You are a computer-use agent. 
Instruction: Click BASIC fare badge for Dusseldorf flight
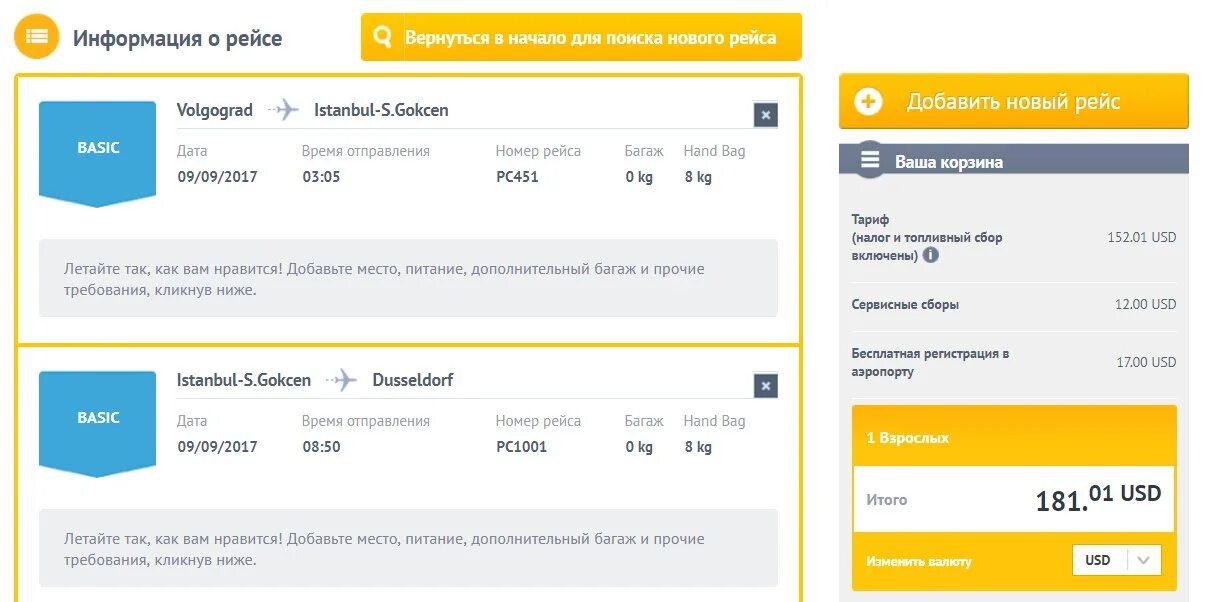pos(98,420)
